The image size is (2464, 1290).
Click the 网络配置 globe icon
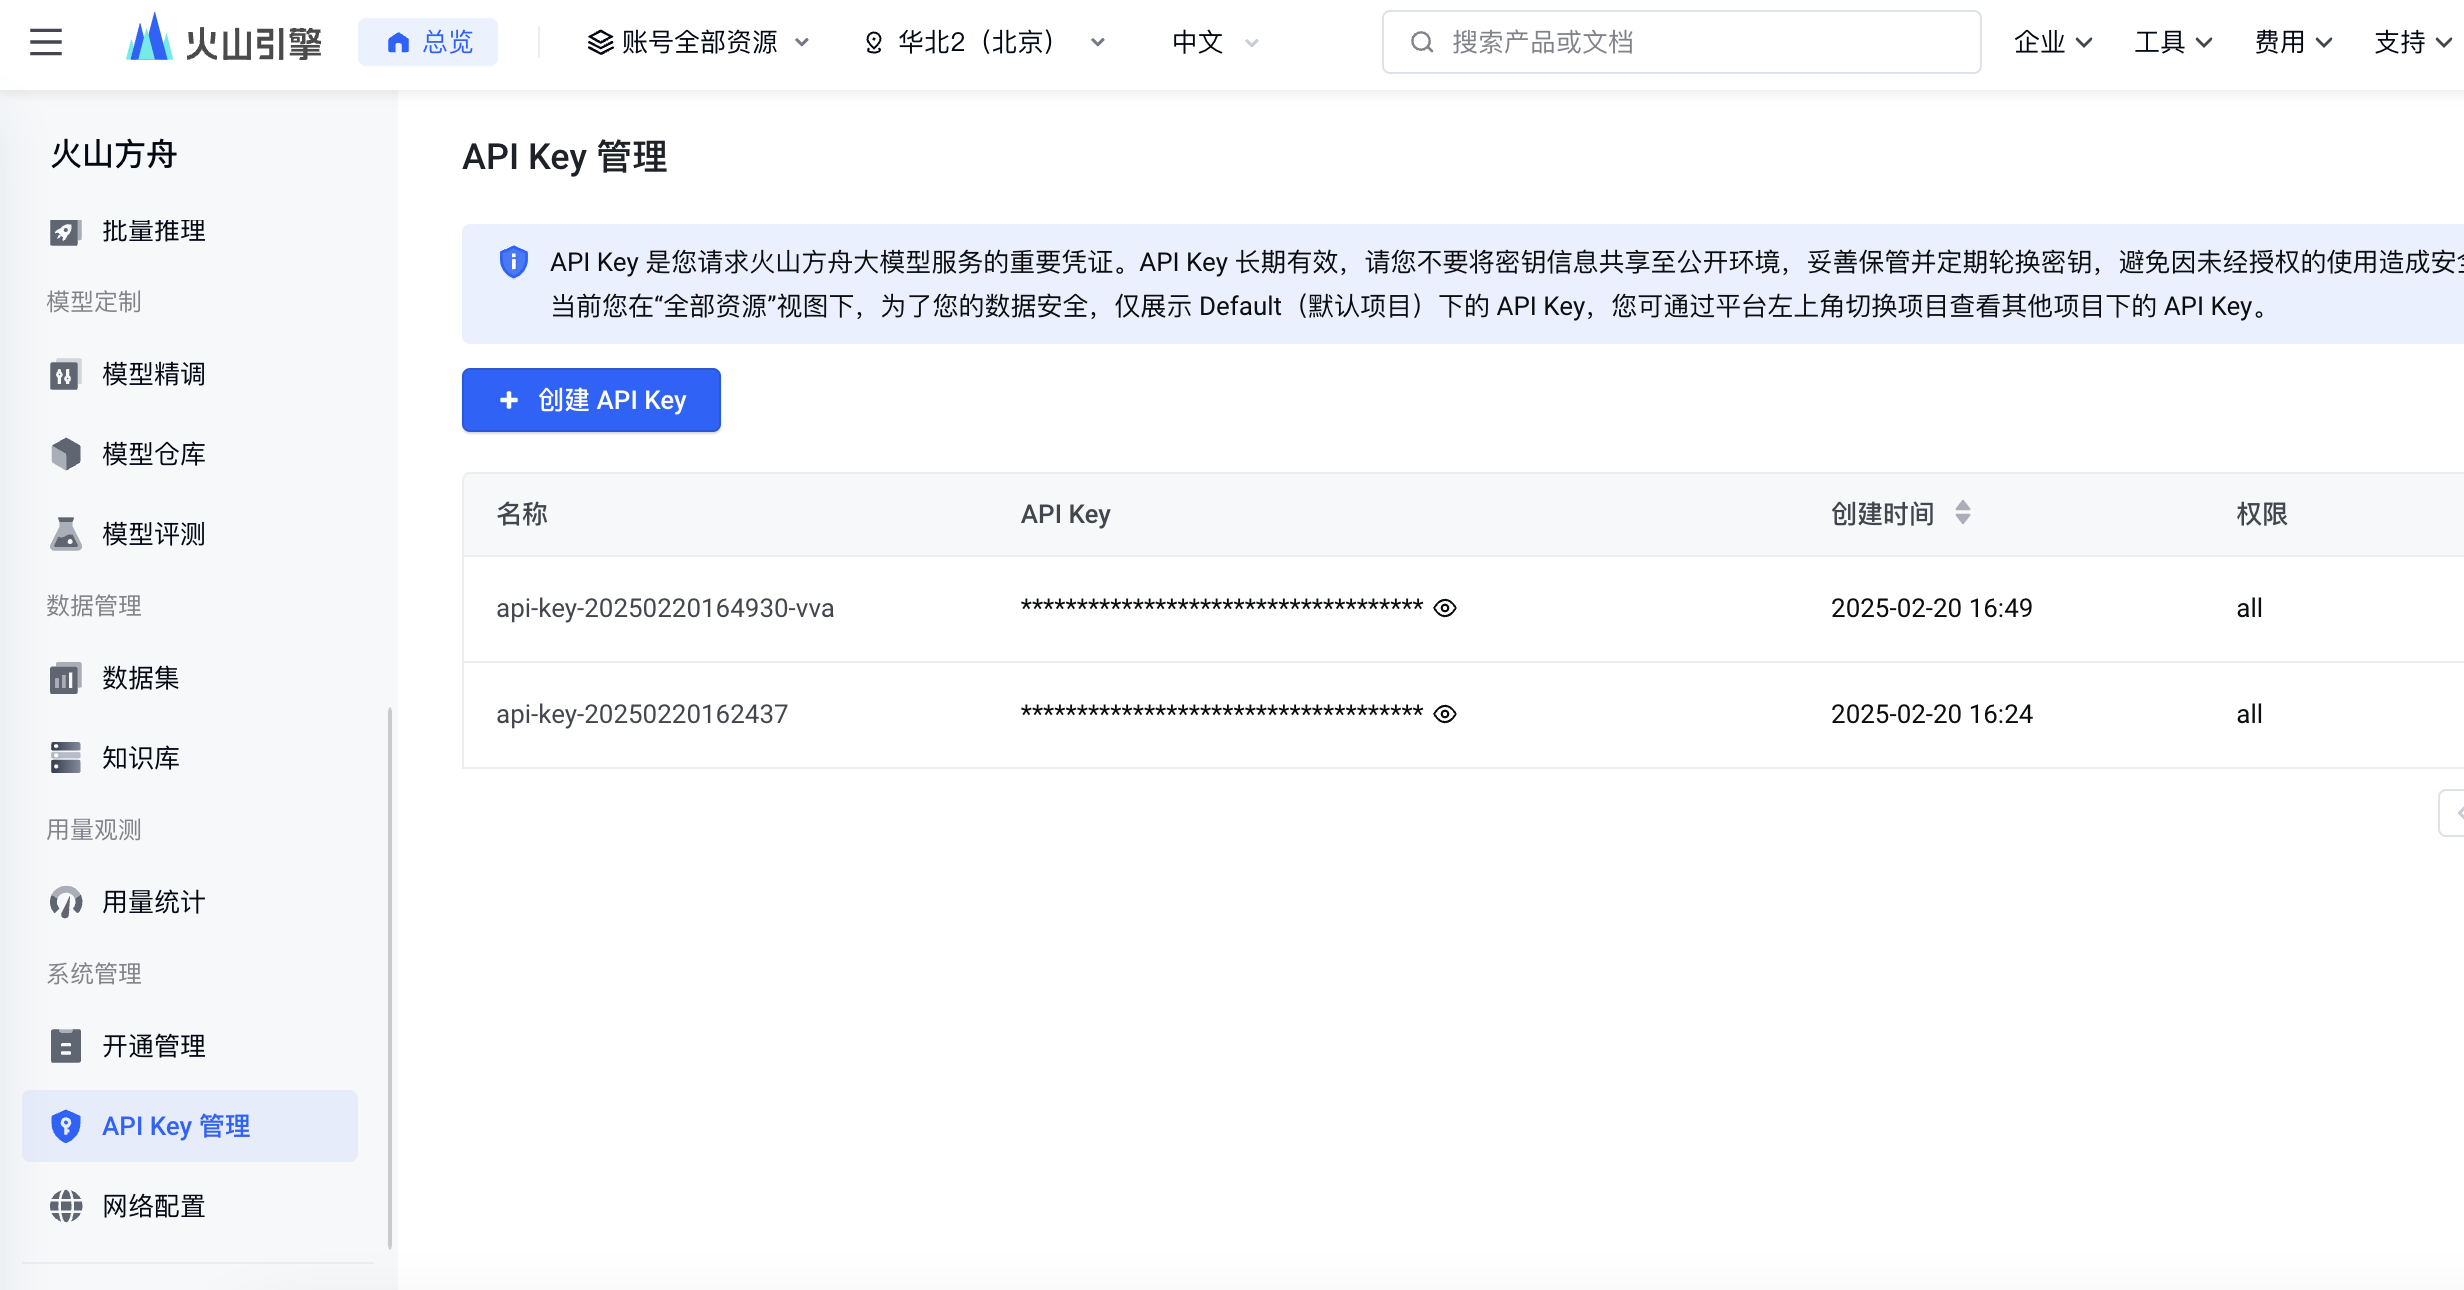click(x=65, y=1206)
